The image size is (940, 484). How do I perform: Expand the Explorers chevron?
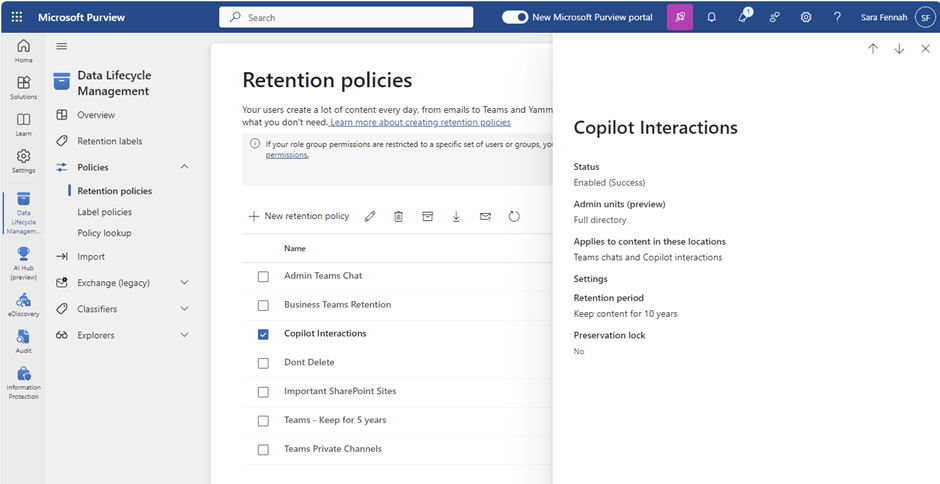point(185,335)
